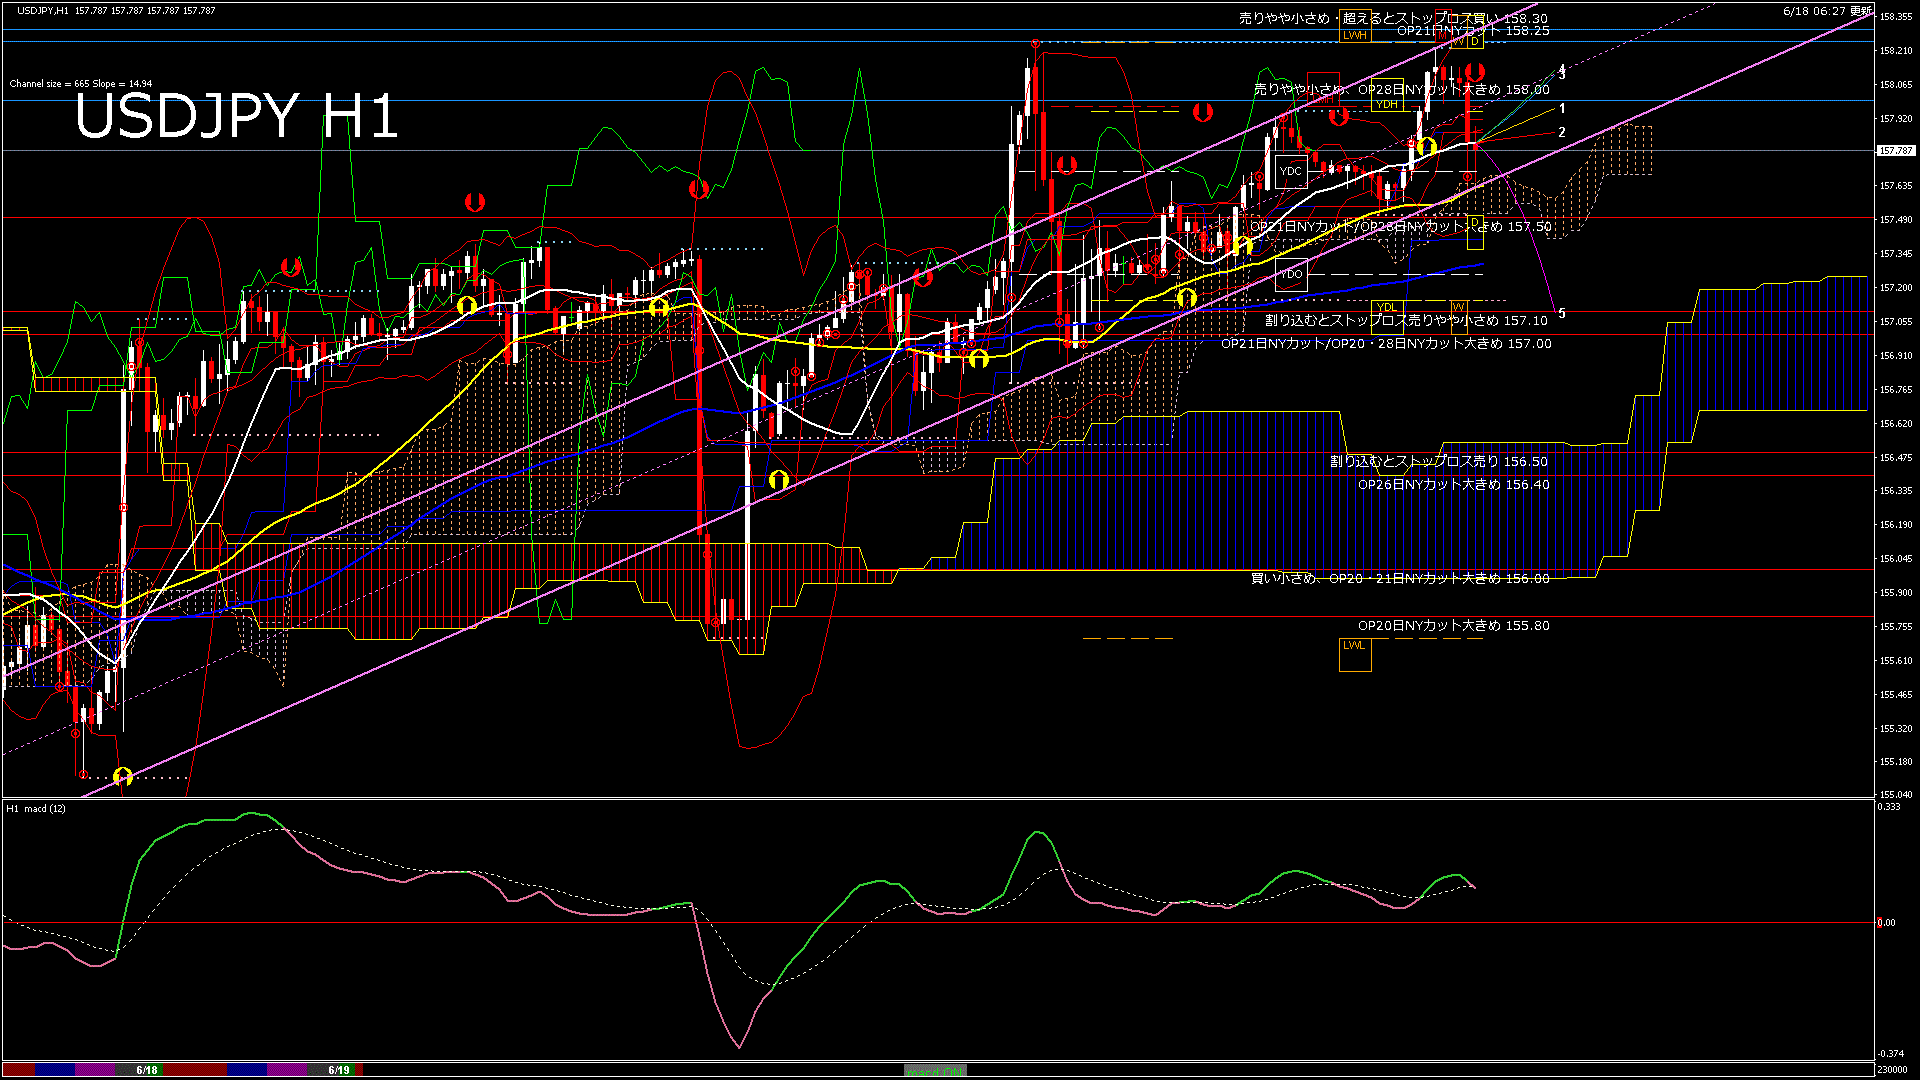Screen dimensions: 1920x1080
Task: Click the 6/18 date marker on timeline
Action: (x=147, y=1070)
